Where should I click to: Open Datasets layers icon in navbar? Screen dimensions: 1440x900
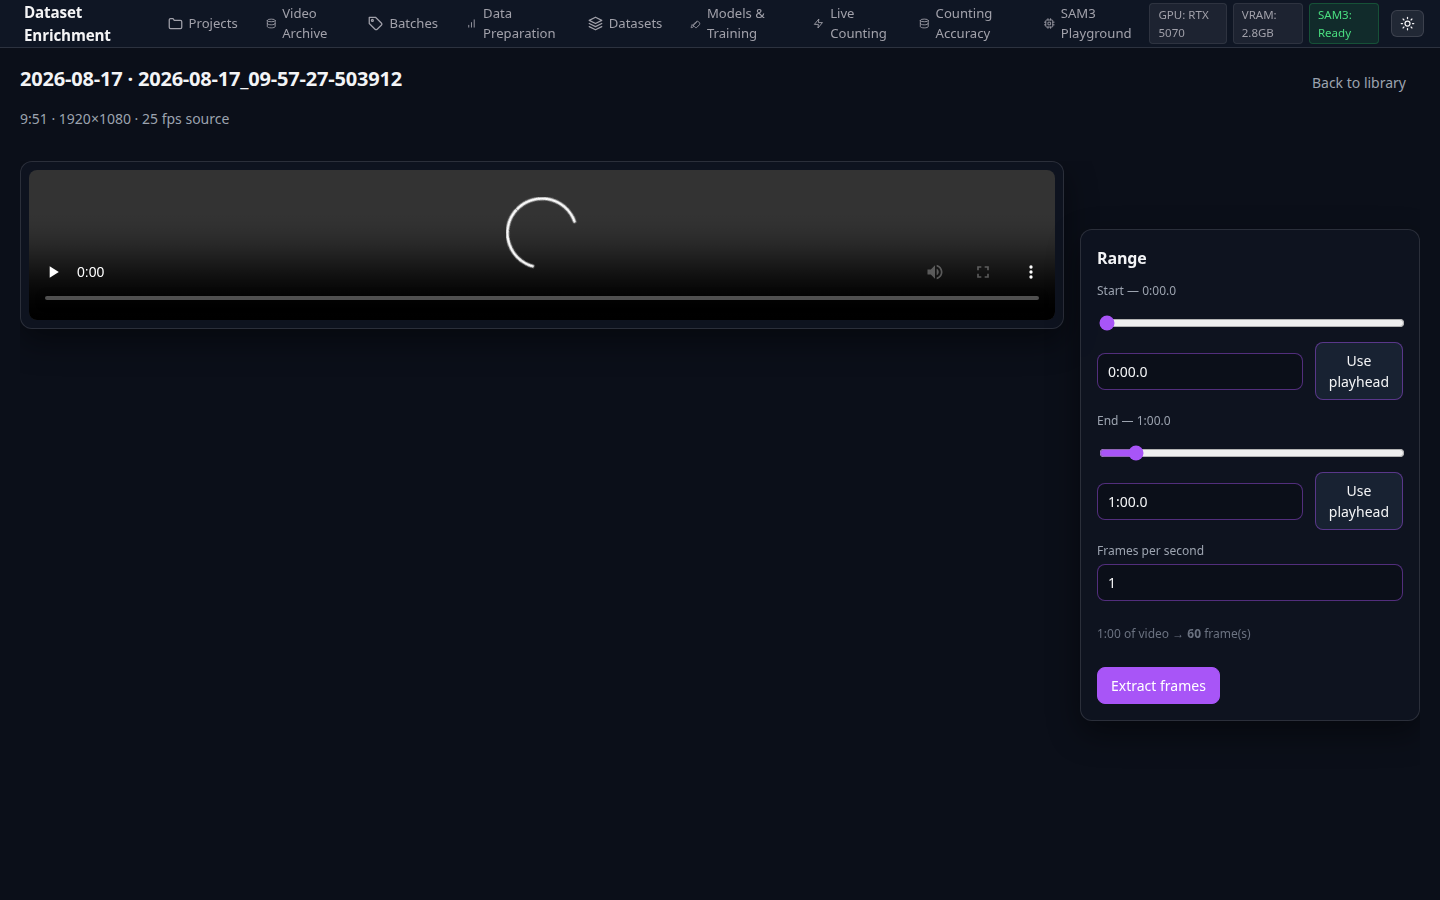595,23
